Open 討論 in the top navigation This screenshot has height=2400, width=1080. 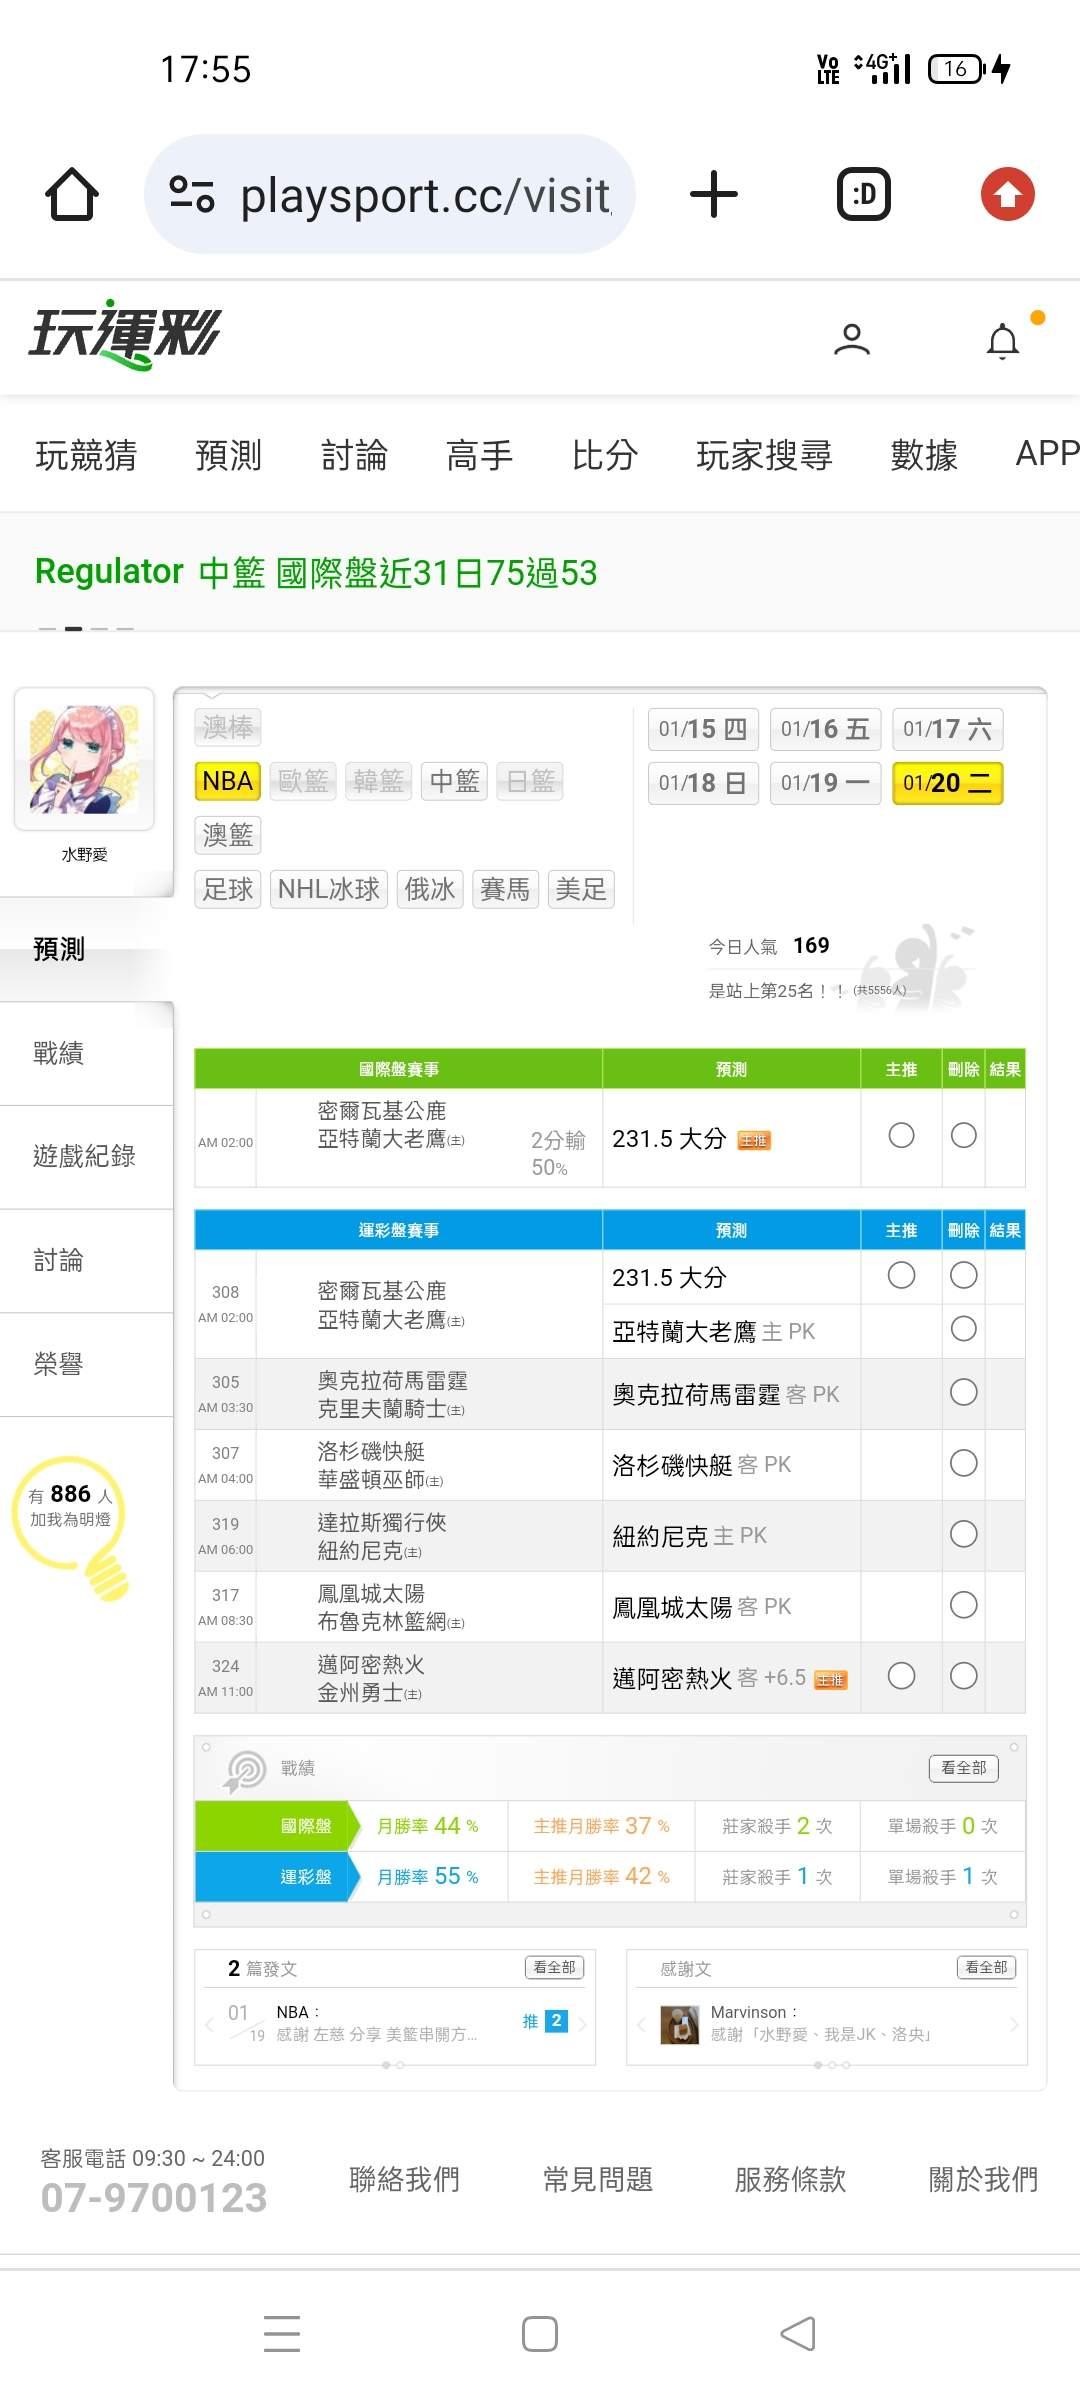(x=354, y=455)
